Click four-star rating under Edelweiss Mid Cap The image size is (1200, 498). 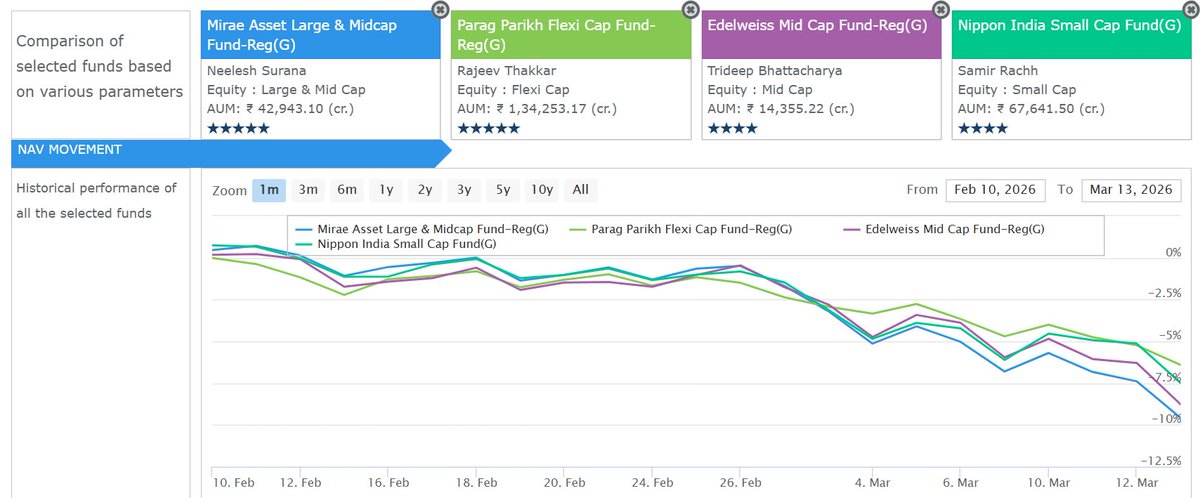[732, 128]
